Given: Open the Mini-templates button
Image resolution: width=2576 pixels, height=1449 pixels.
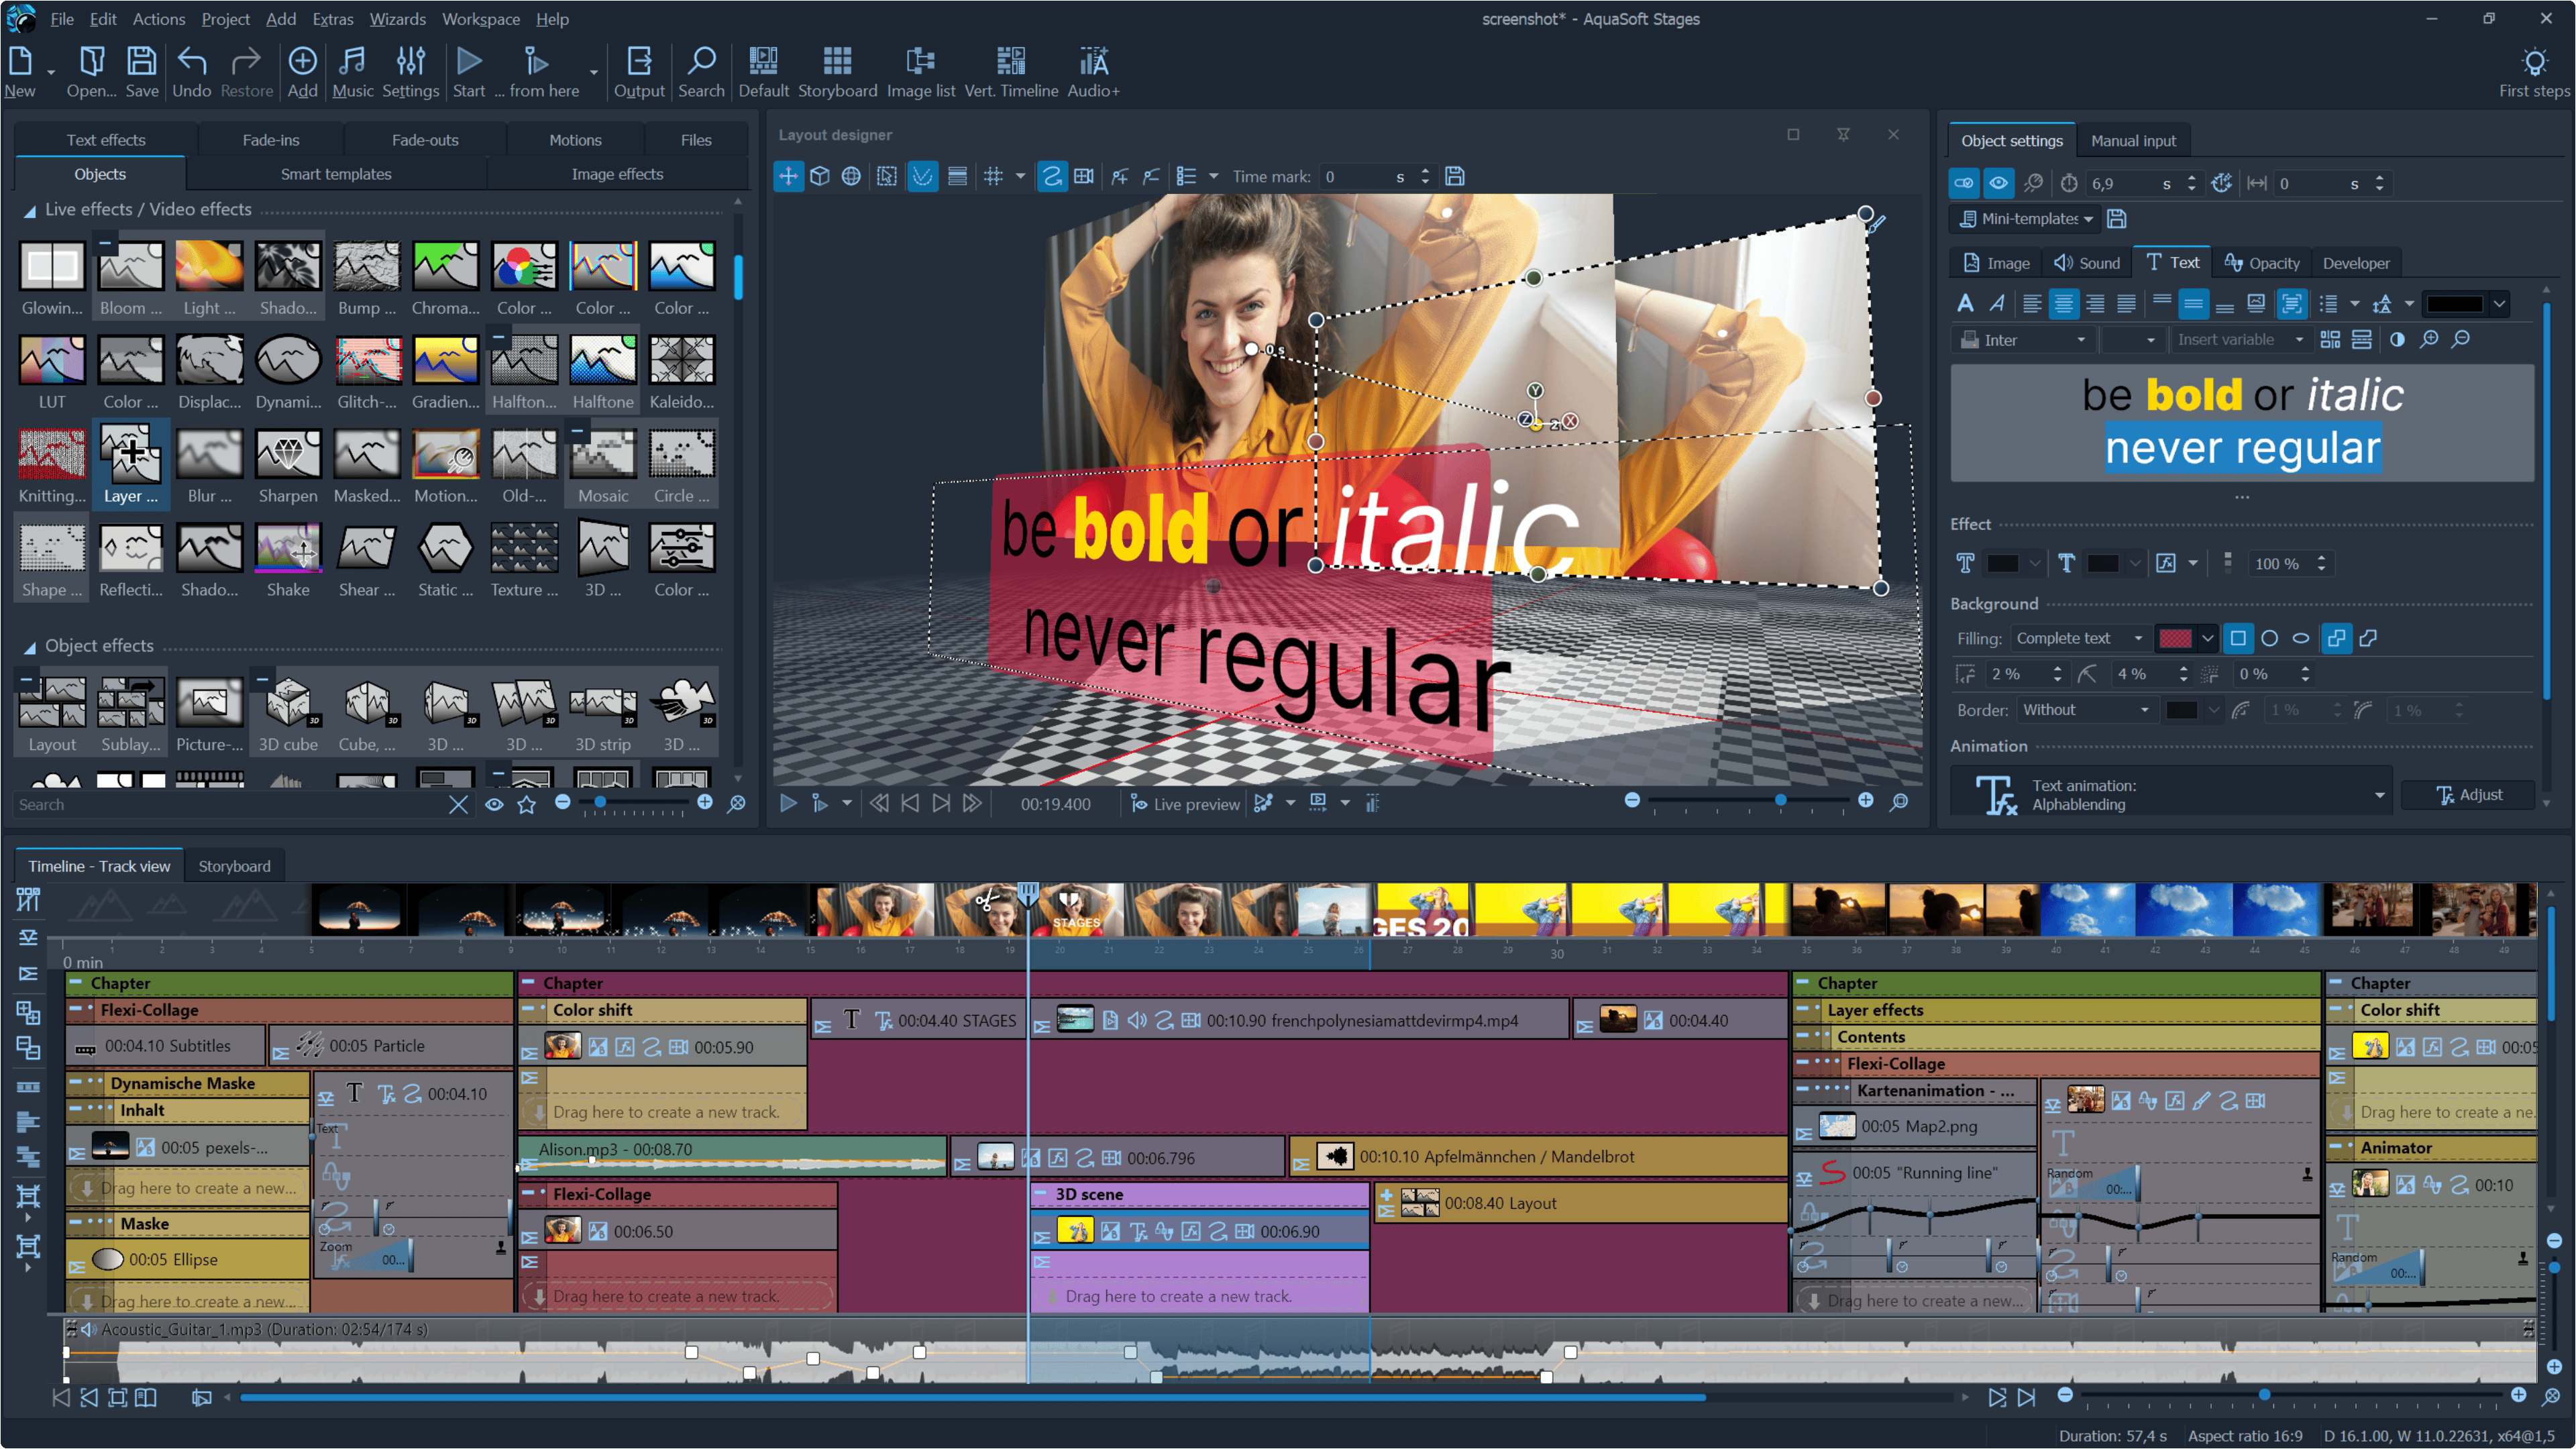Looking at the screenshot, I should (2025, 219).
